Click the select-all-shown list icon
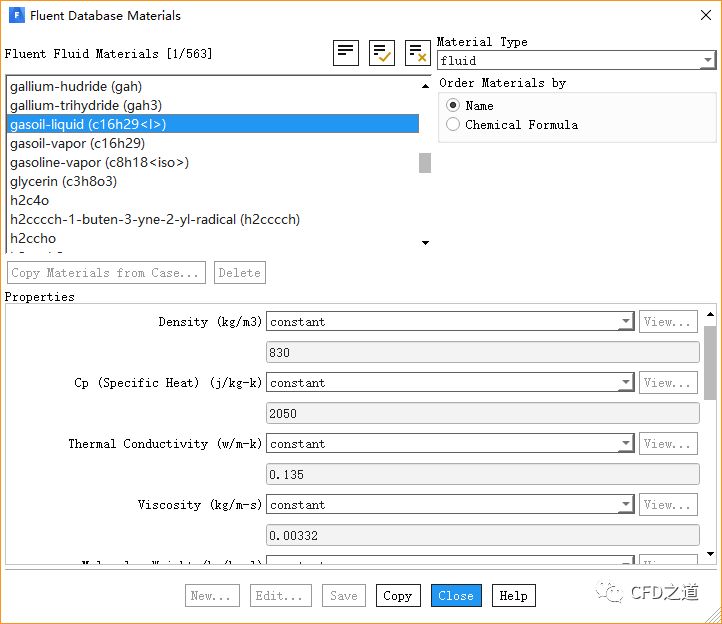This screenshot has width=722, height=624. point(382,53)
